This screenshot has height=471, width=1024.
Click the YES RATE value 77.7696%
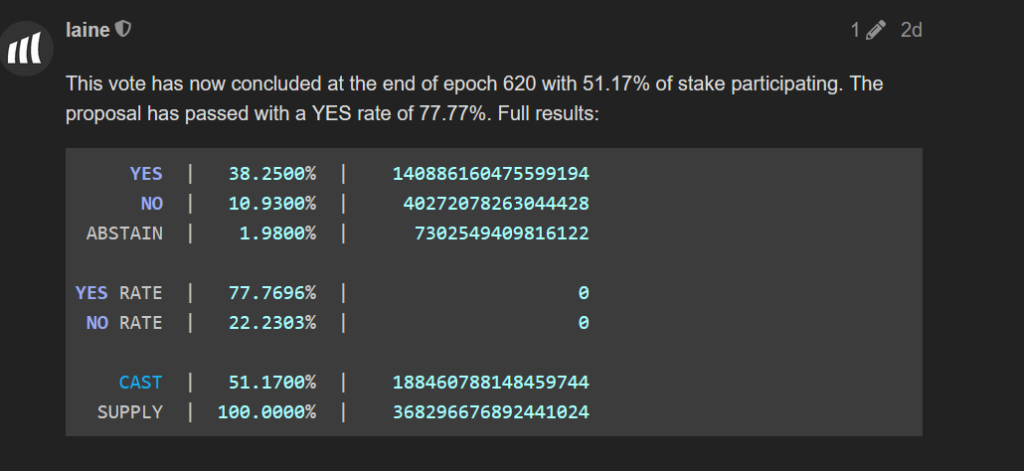point(272,293)
